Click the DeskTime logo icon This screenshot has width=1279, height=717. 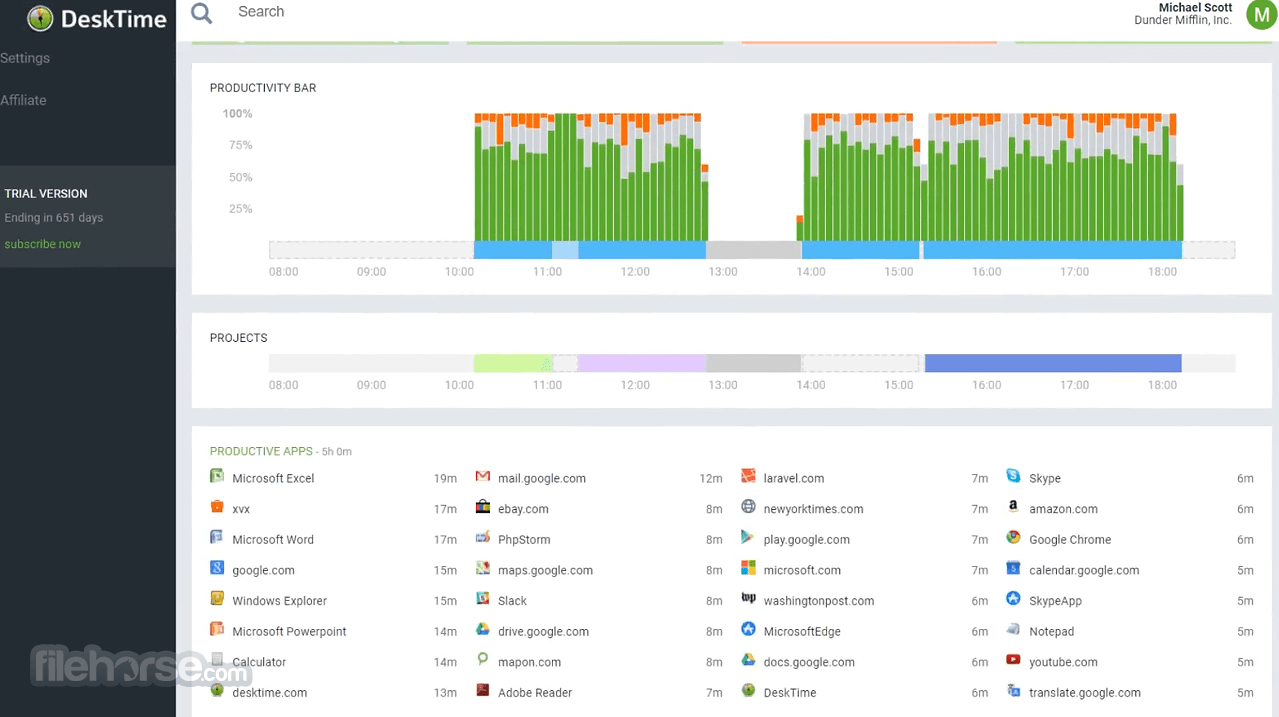[x=40, y=18]
